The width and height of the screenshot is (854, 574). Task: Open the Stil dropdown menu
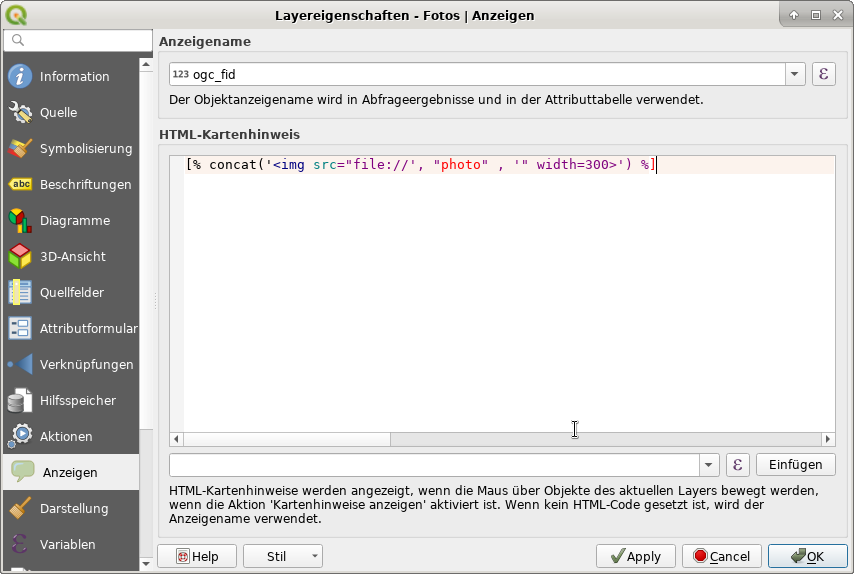point(282,556)
